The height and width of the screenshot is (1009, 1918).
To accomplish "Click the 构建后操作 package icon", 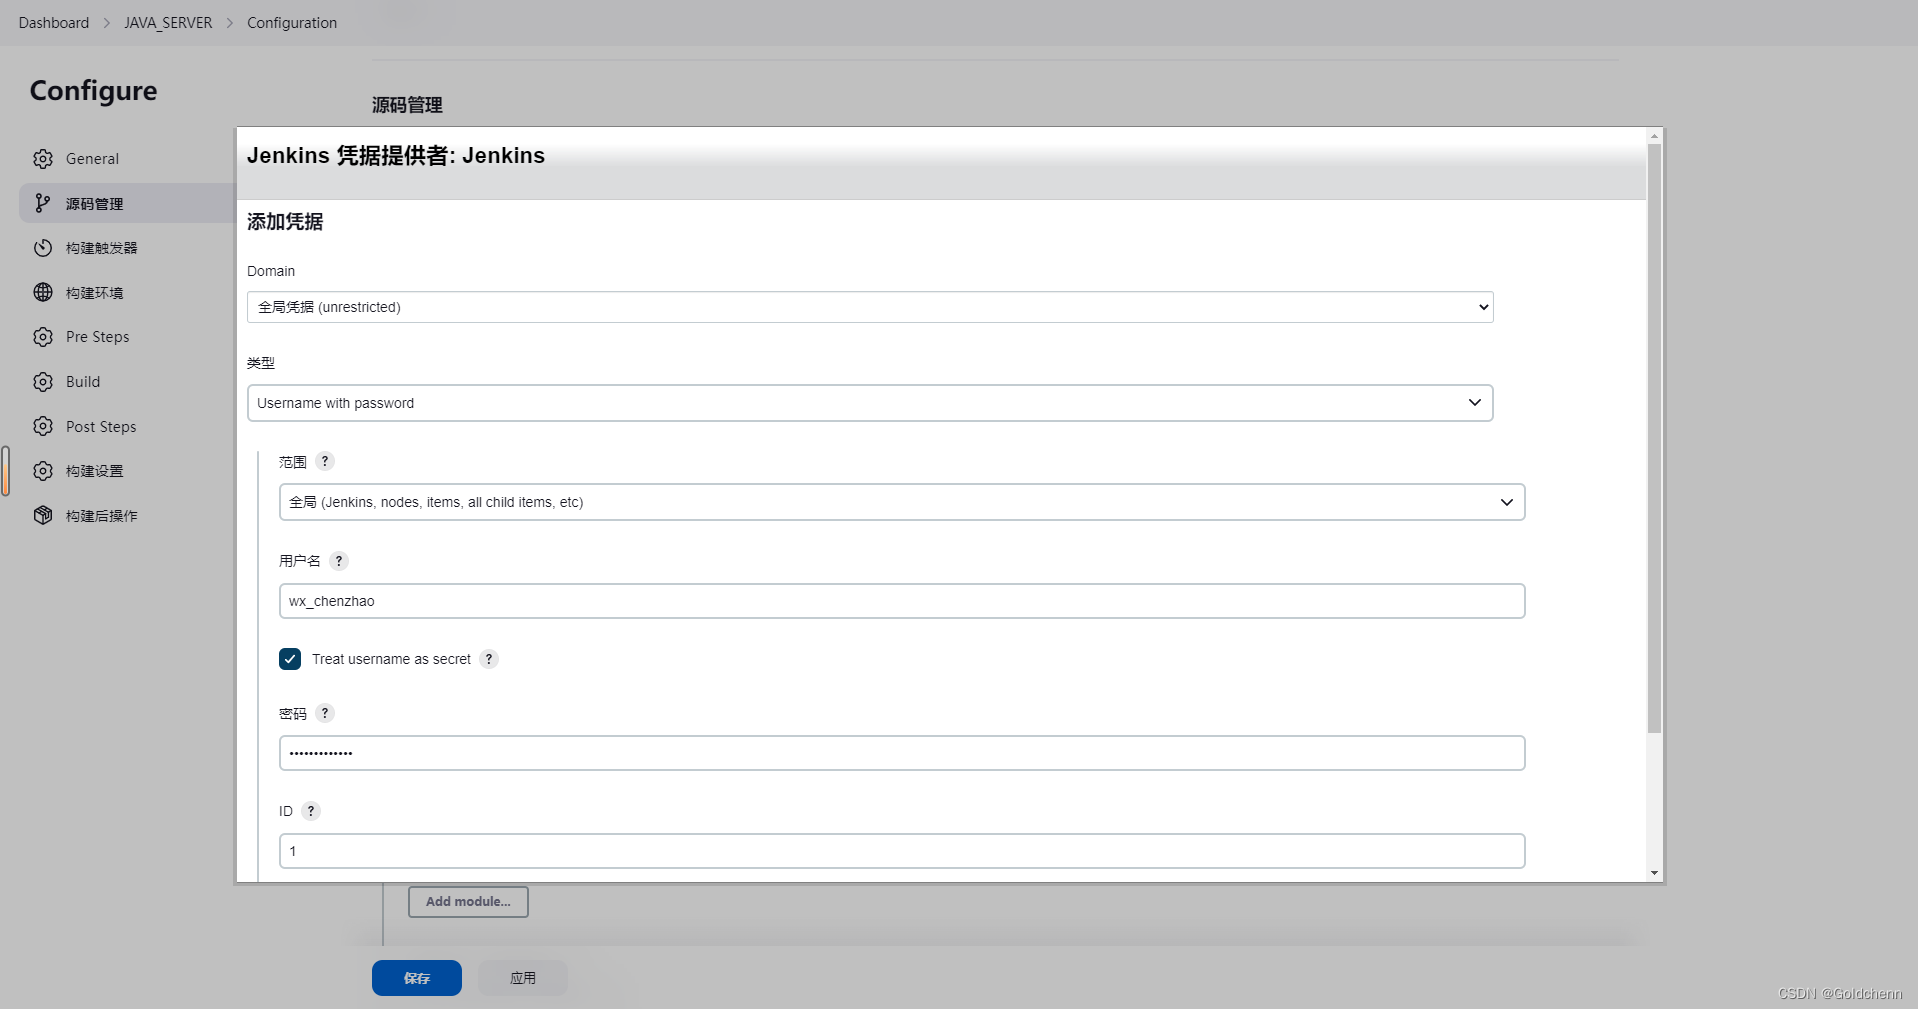I will tap(43, 515).
